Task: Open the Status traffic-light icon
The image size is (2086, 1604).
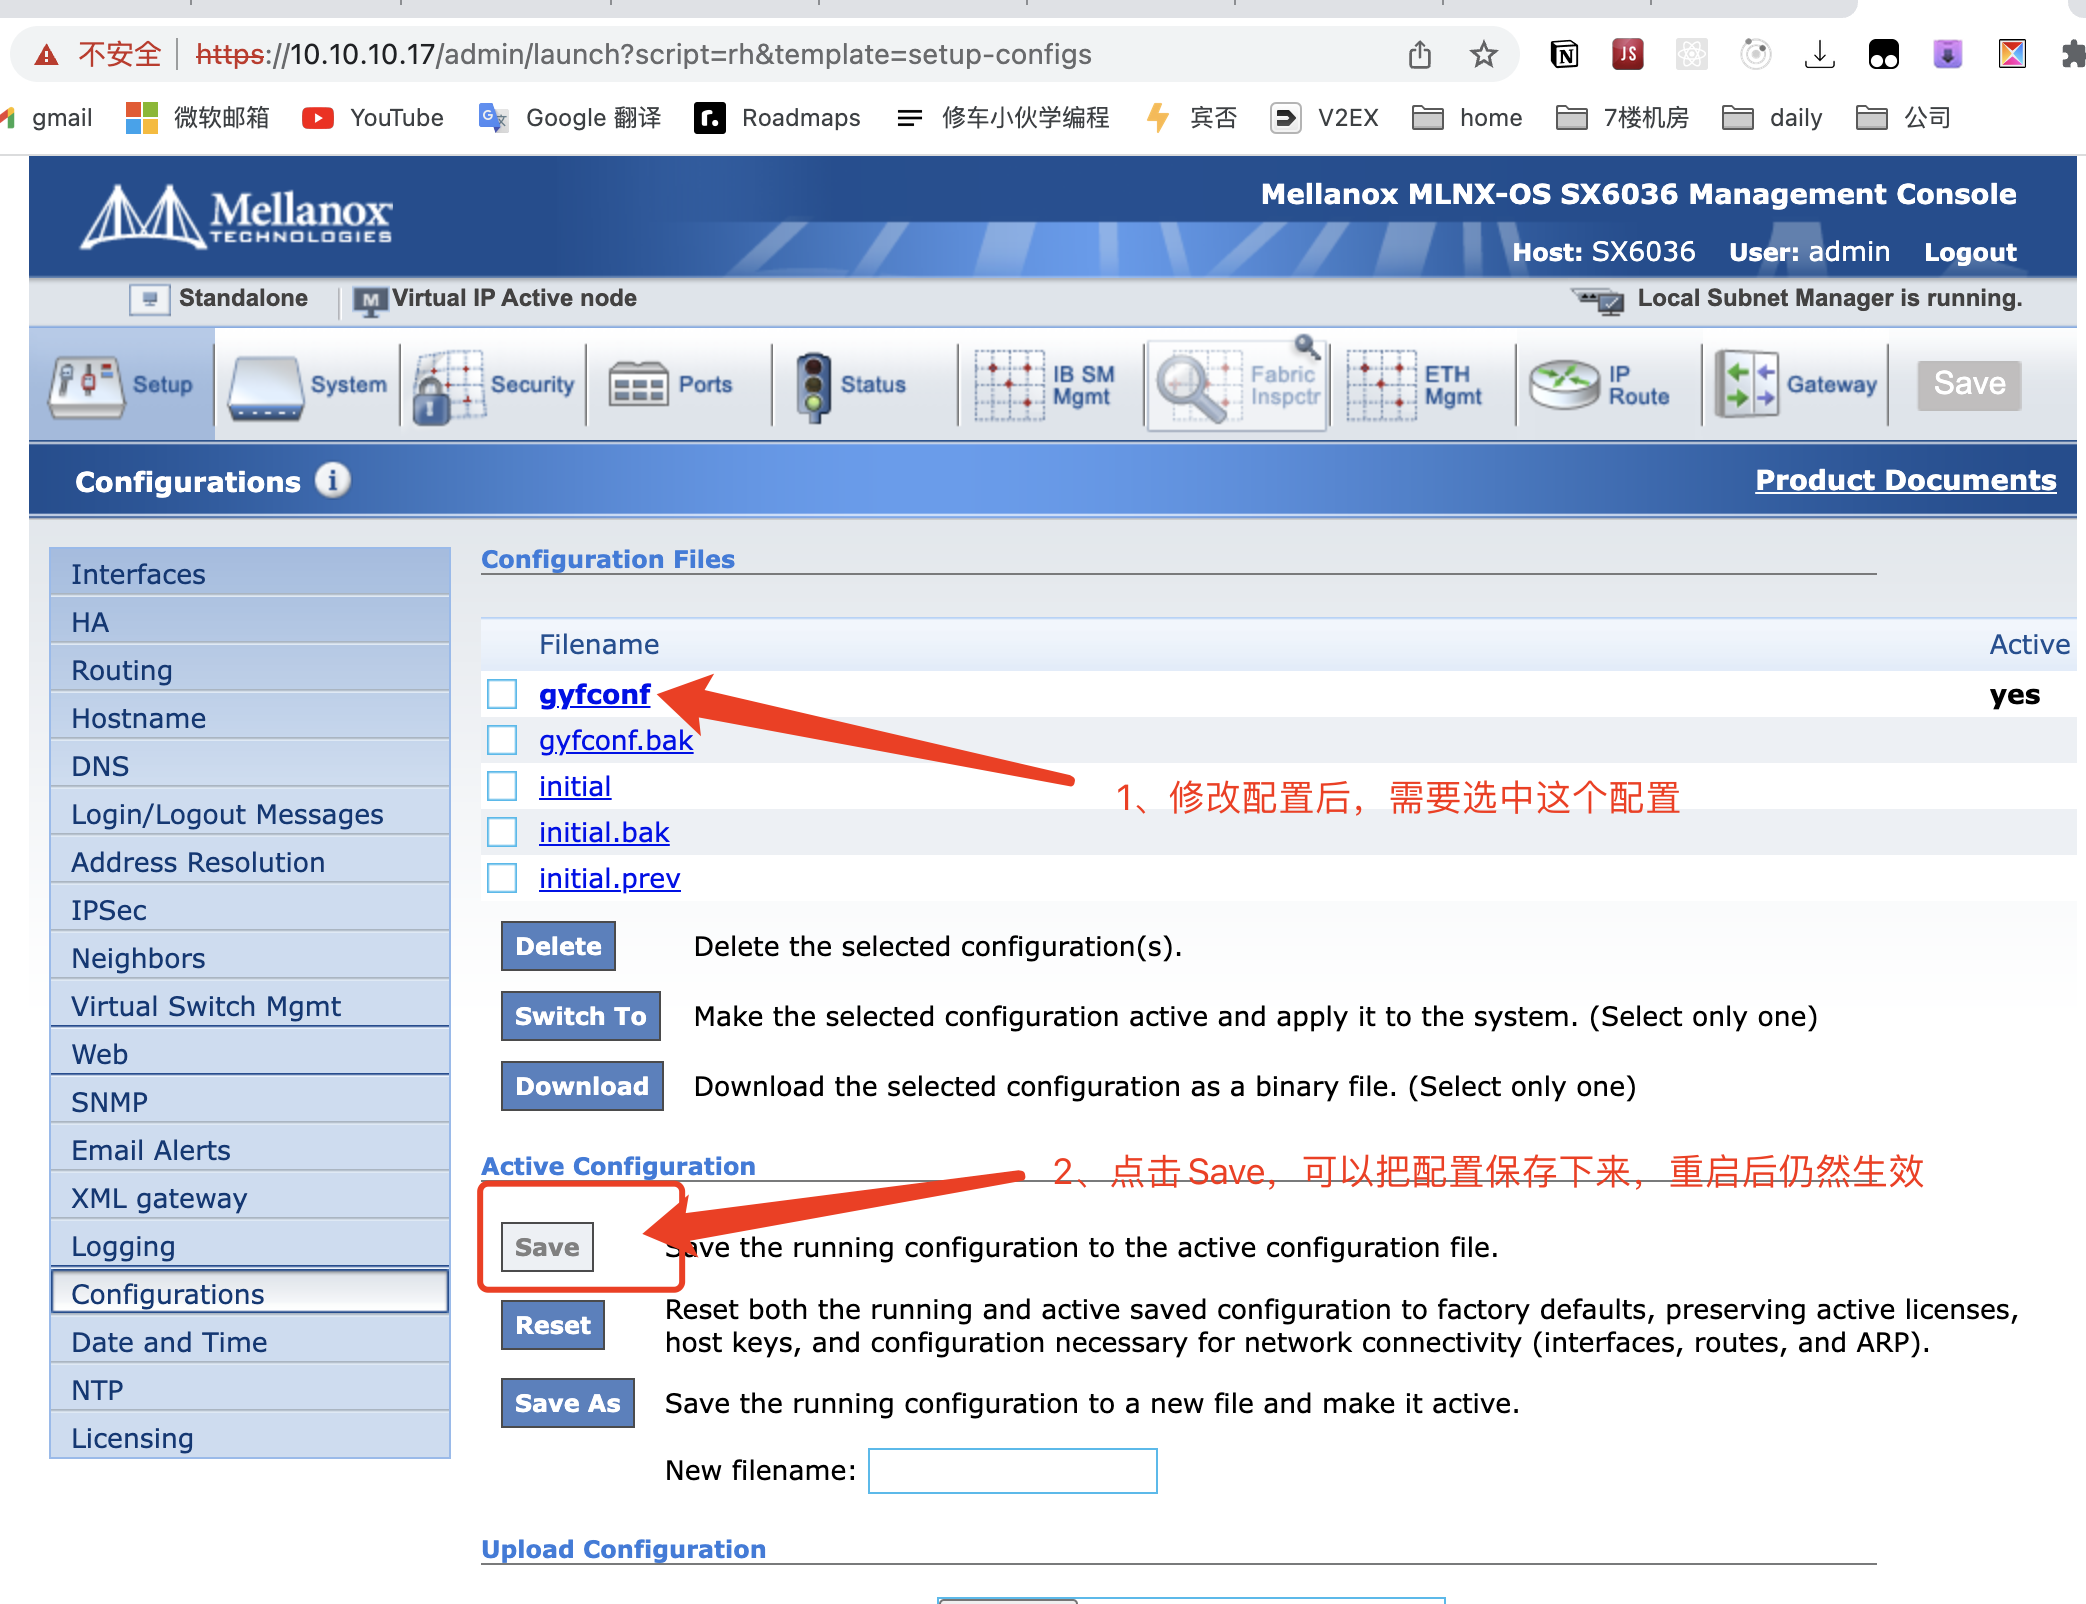Action: (x=813, y=386)
